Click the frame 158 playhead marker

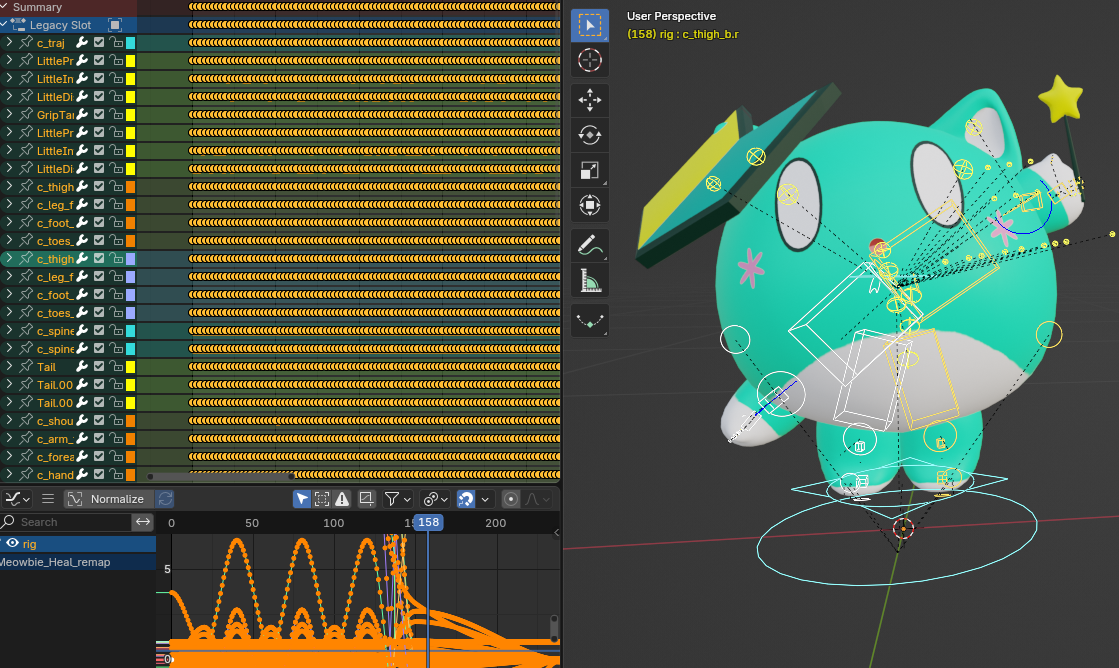coord(428,522)
